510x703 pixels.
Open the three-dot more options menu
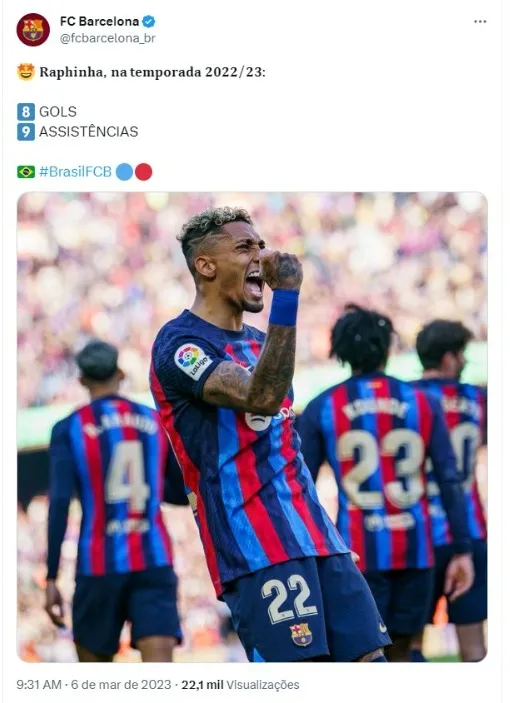pyautogui.click(x=480, y=22)
